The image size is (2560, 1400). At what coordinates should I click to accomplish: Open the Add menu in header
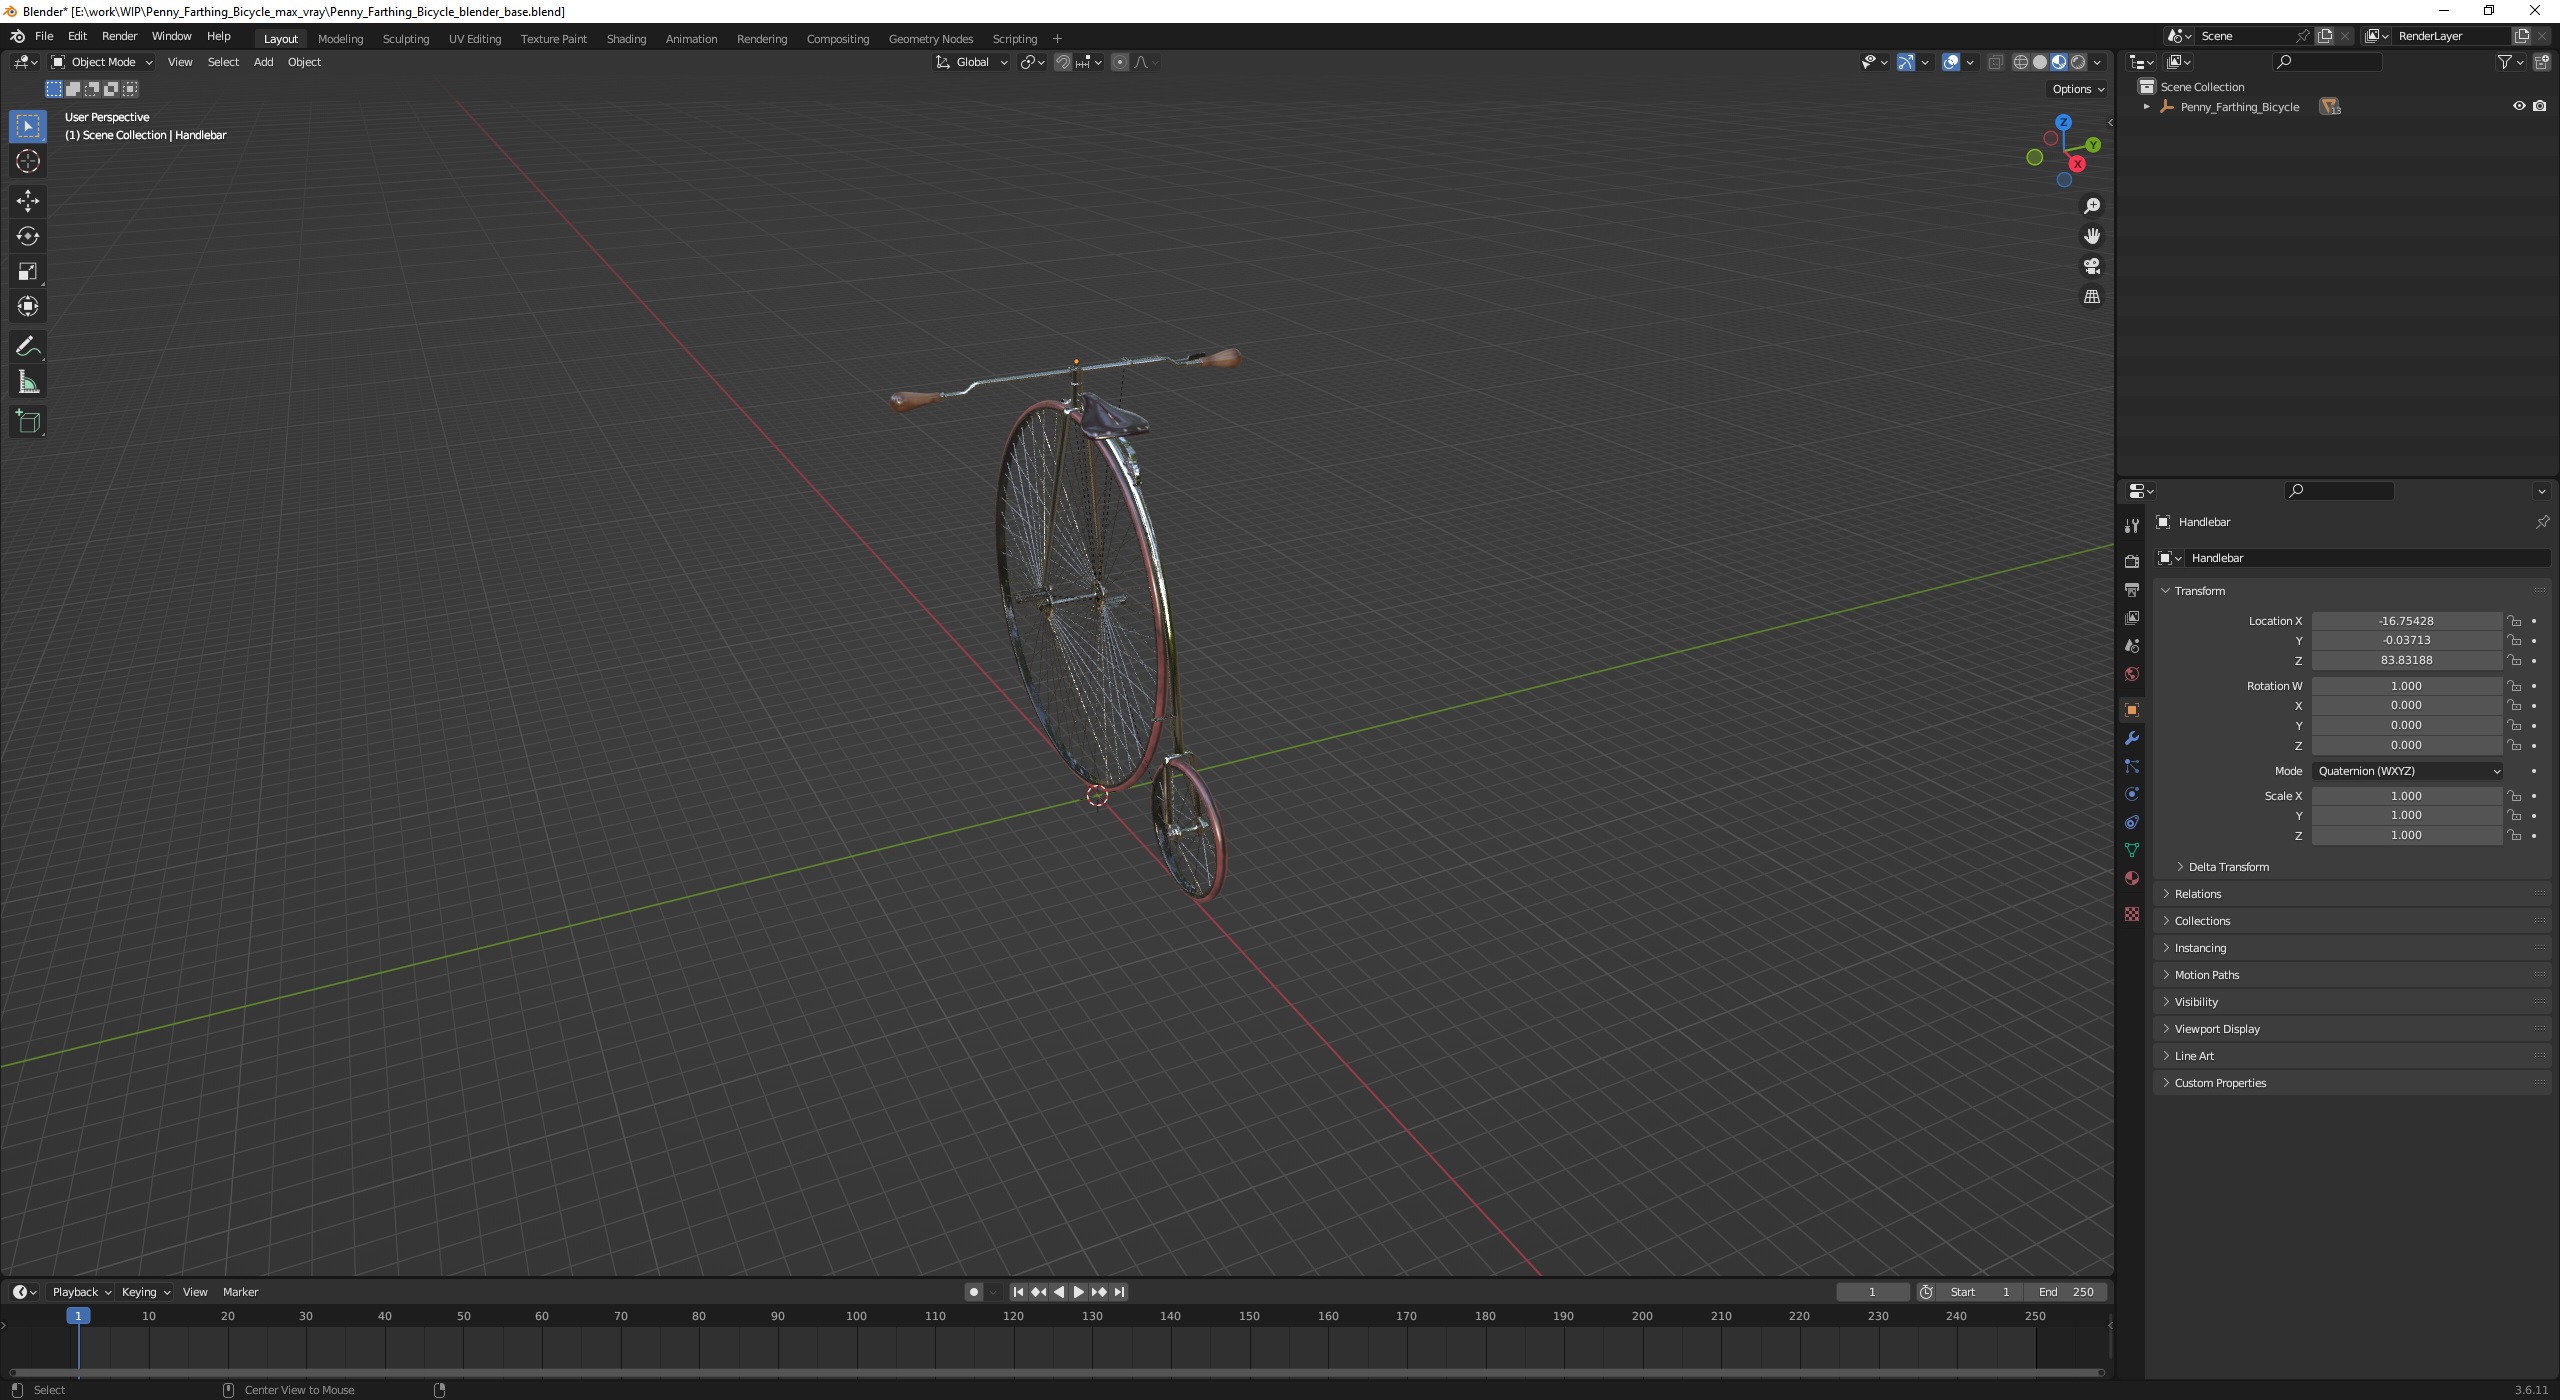(262, 62)
